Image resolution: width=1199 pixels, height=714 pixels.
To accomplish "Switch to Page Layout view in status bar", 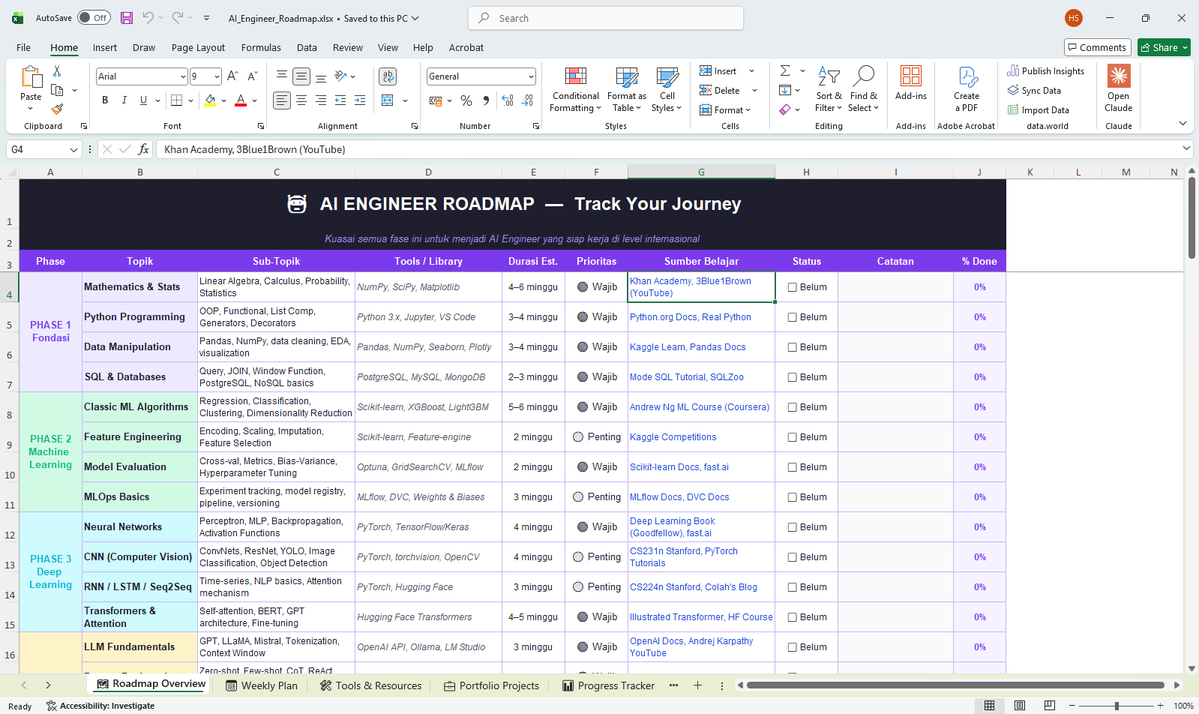I will 1019,706.
